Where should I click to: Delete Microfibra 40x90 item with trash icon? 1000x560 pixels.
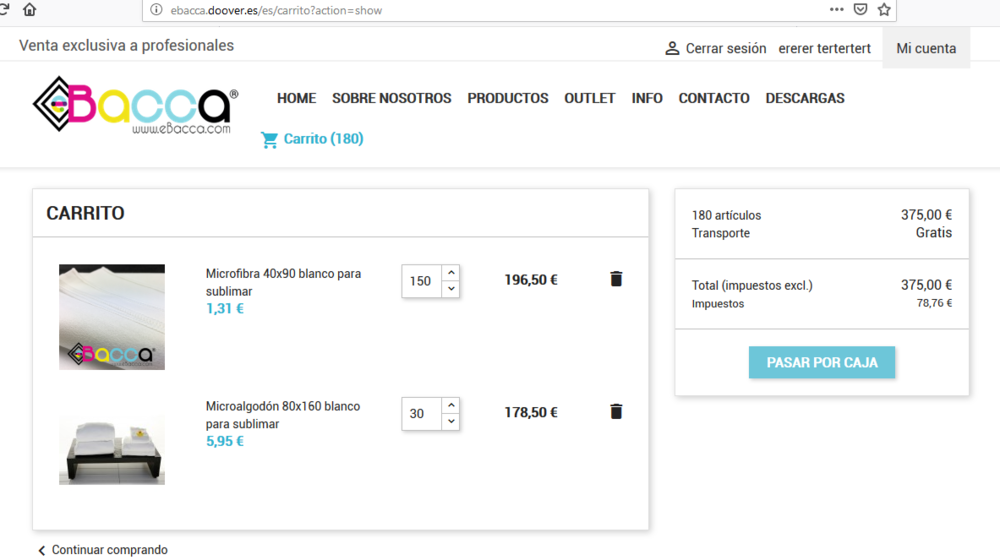pos(616,279)
